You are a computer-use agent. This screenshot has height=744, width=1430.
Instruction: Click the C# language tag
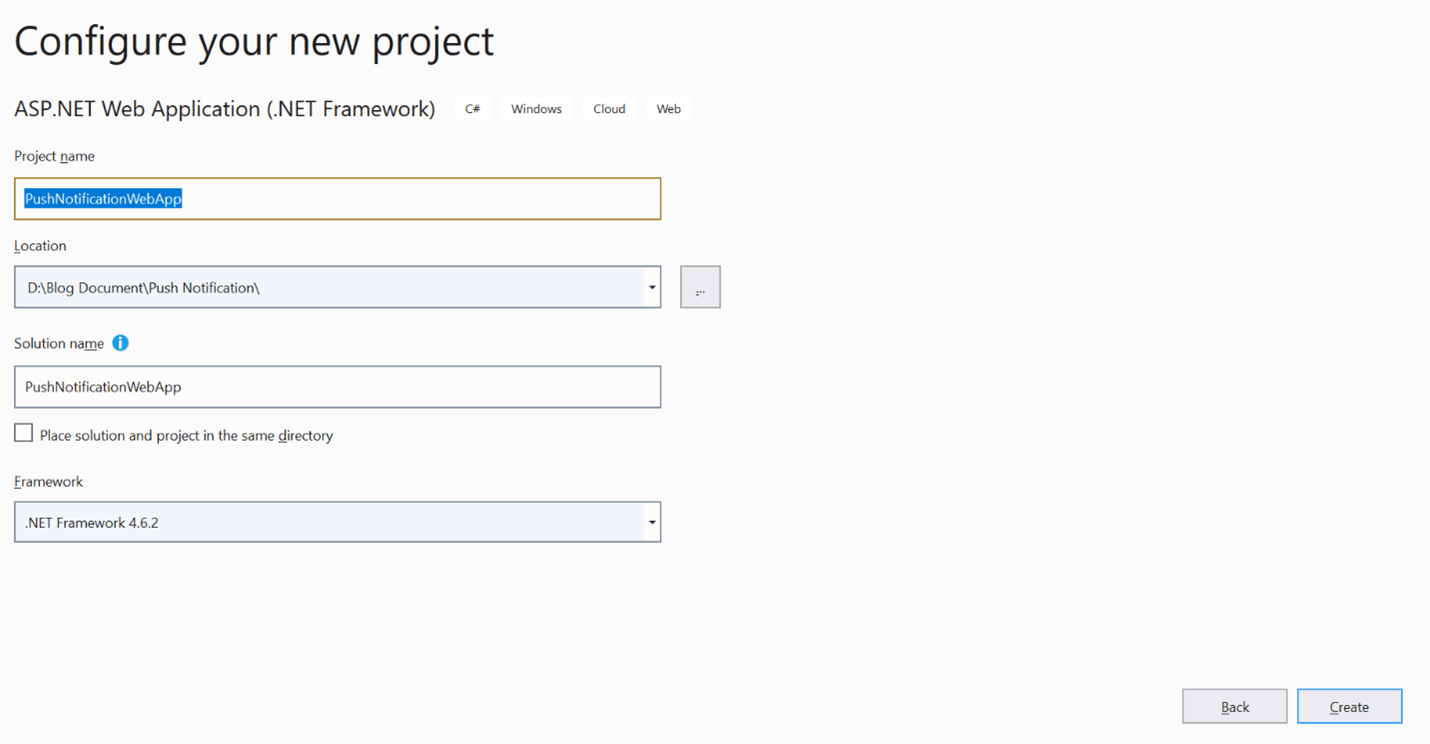pyautogui.click(x=473, y=109)
